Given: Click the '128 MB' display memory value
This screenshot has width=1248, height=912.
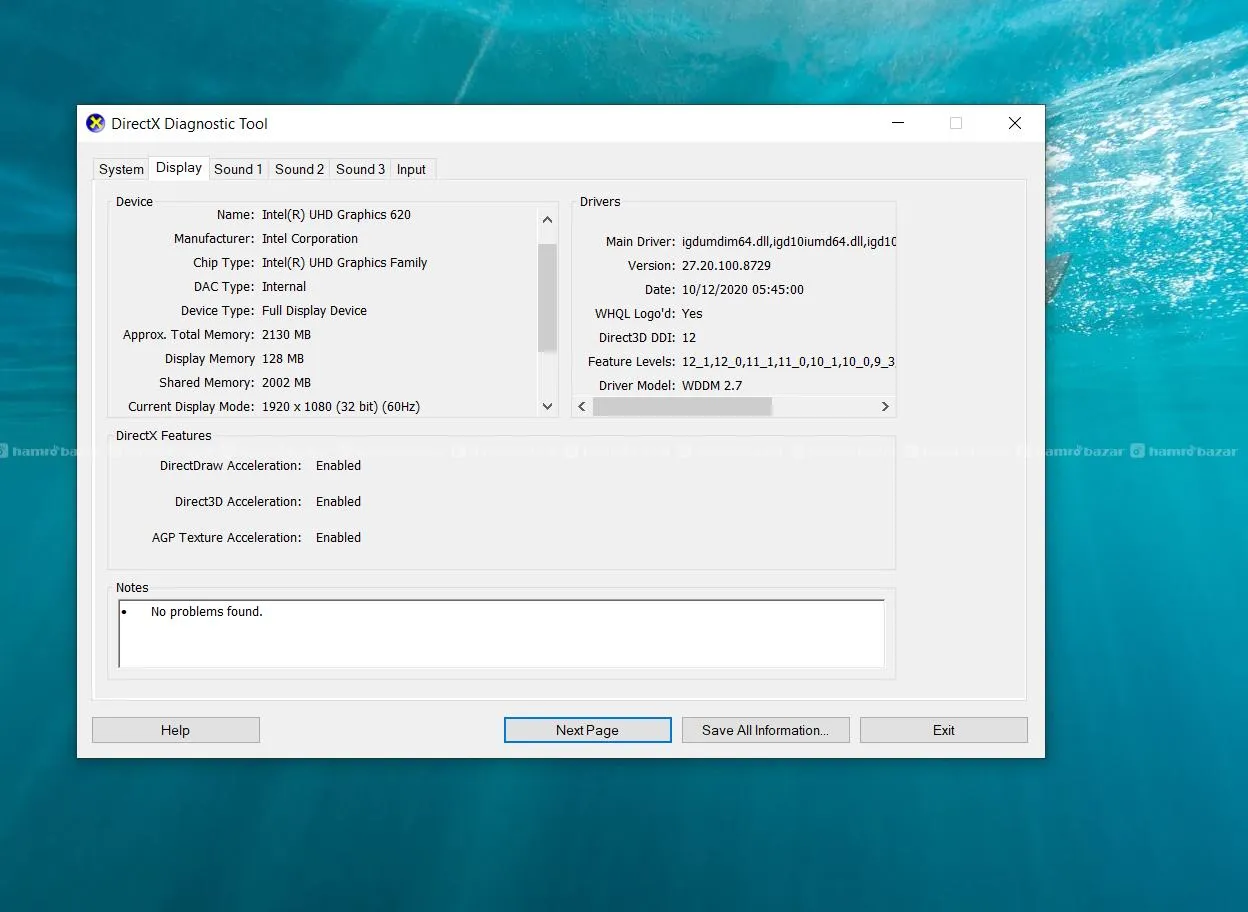Looking at the screenshot, I should pyautogui.click(x=283, y=358).
